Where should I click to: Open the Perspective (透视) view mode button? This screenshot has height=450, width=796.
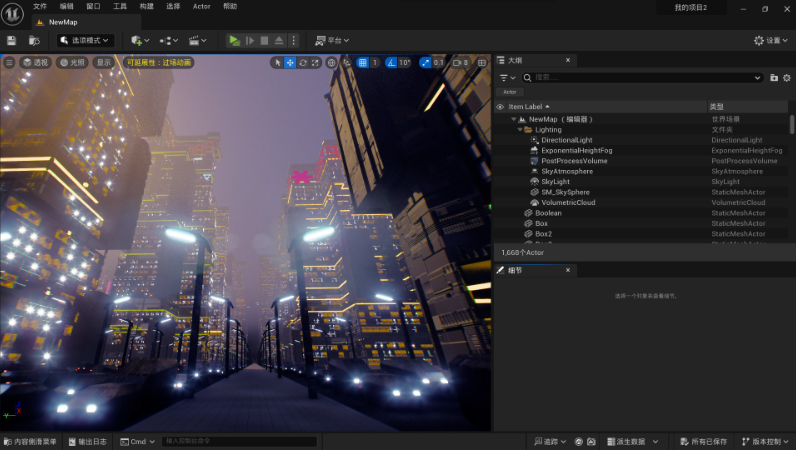(36, 62)
